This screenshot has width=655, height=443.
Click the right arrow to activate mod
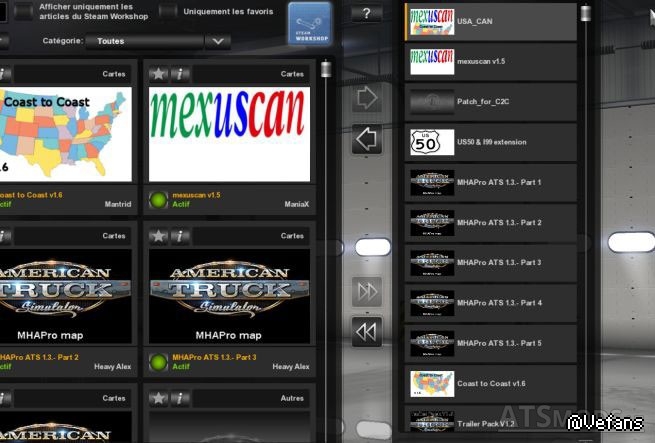[x=367, y=98]
